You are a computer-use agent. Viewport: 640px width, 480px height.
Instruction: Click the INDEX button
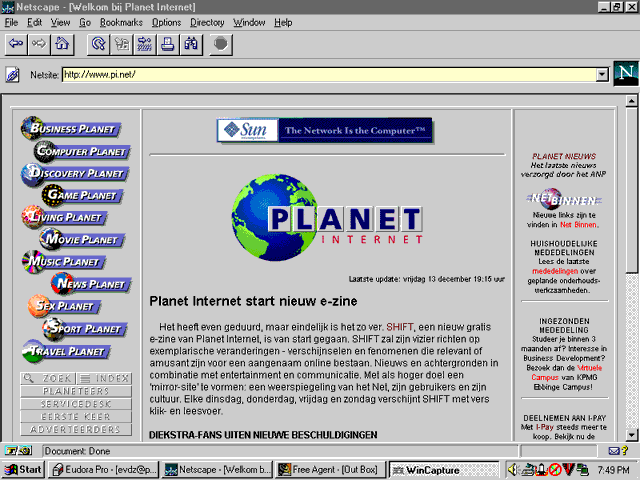click(x=104, y=378)
